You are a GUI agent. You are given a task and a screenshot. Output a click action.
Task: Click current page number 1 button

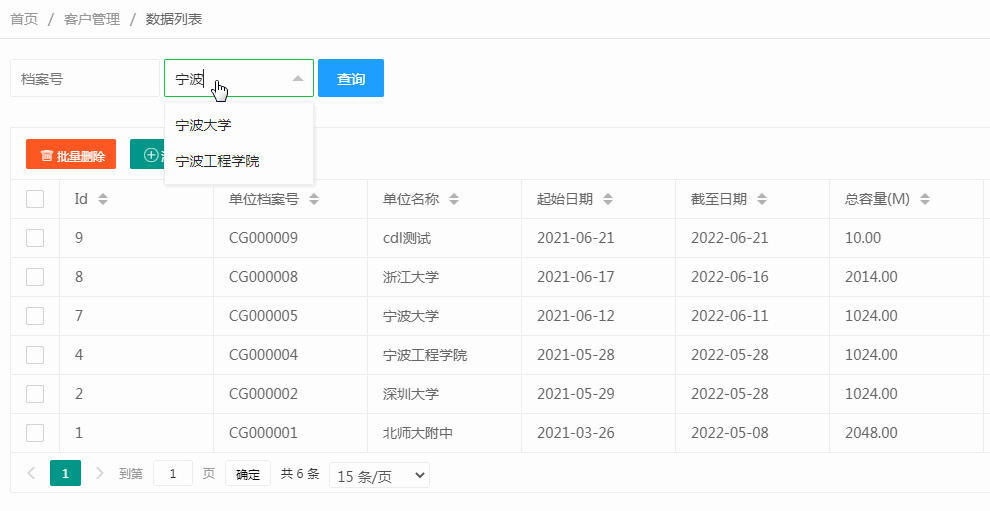[x=66, y=473]
